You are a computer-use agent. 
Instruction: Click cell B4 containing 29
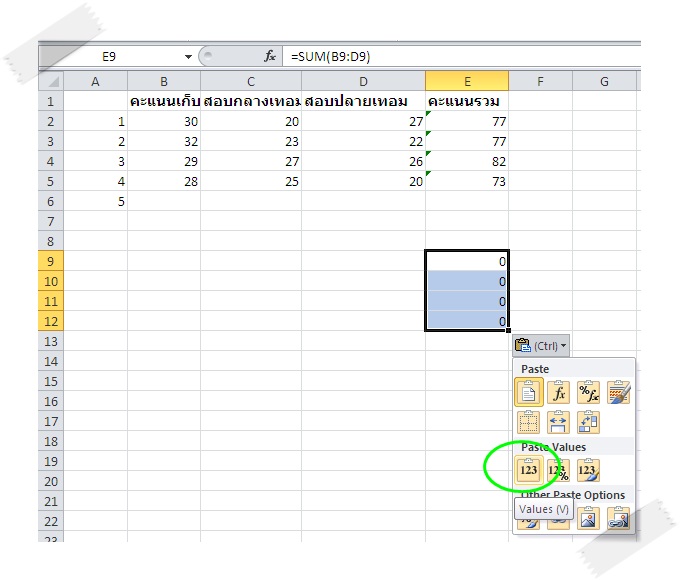[x=164, y=161]
